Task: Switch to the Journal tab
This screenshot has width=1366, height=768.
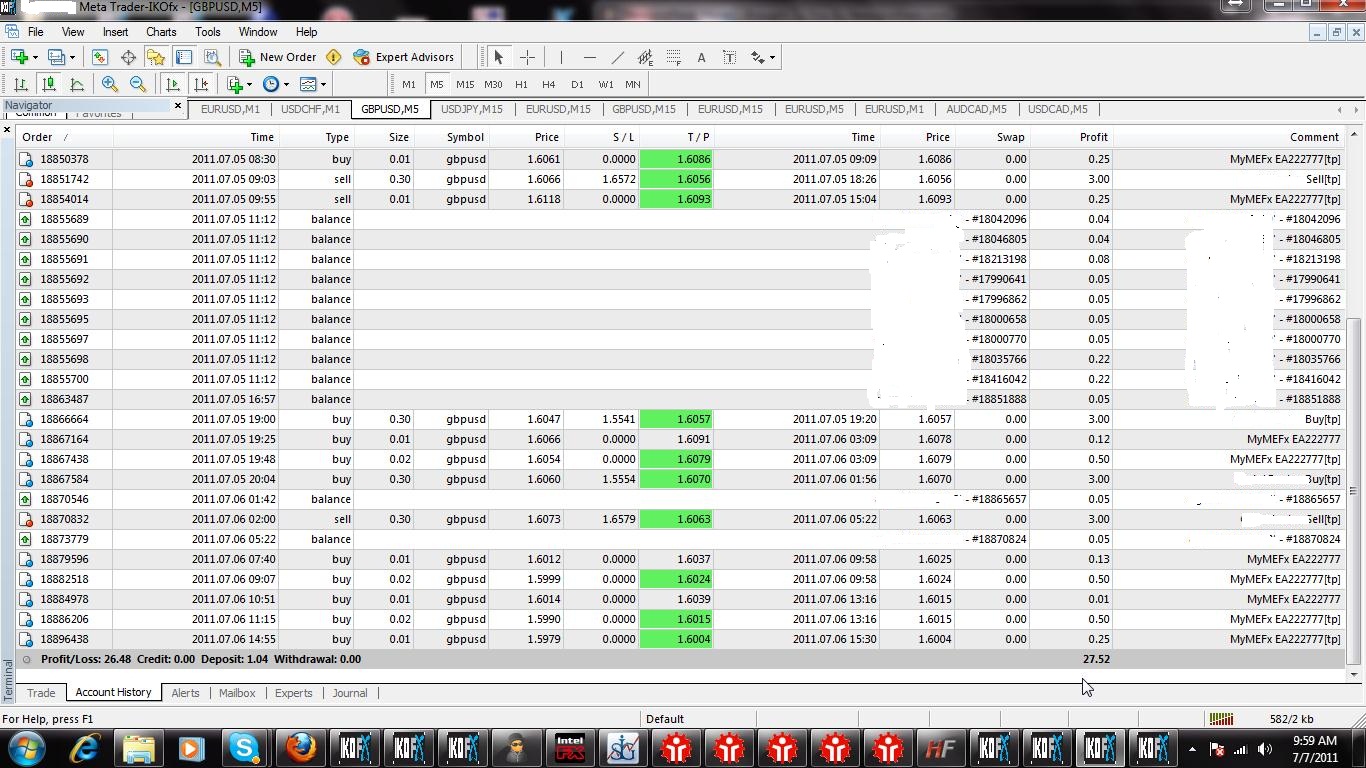Action: pyautogui.click(x=350, y=693)
